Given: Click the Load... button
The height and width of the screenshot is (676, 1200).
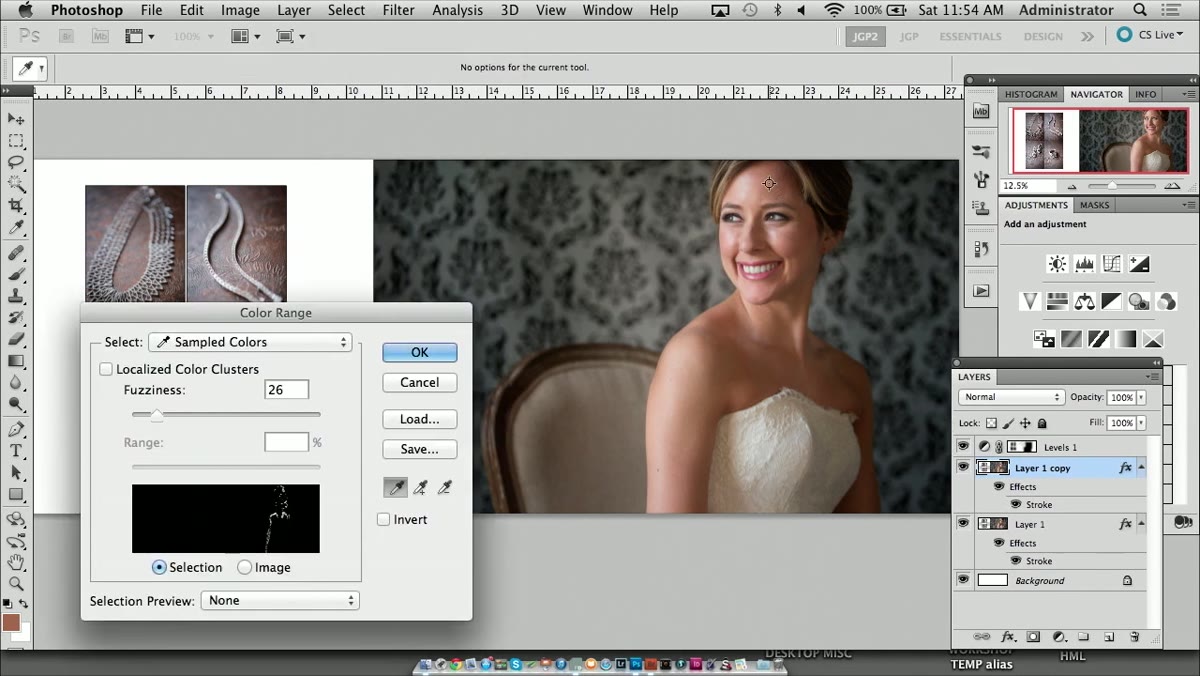Looking at the screenshot, I should click(420, 419).
